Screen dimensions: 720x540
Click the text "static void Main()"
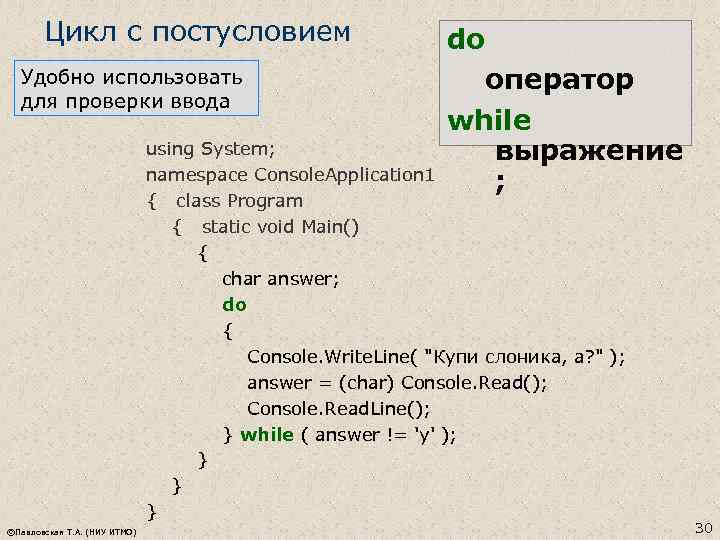click(280, 227)
